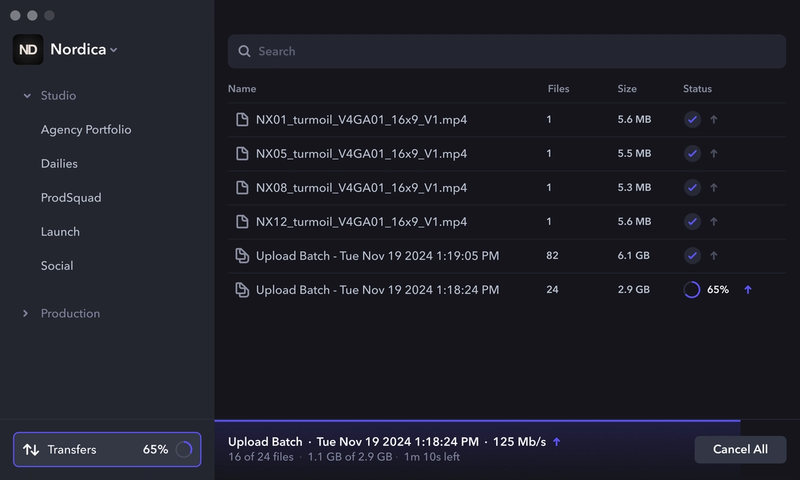Open Agency Portfolio in the sidebar
The height and width of the screenshot is (480, 800).
pyautogui.click(x=86, y=130)
